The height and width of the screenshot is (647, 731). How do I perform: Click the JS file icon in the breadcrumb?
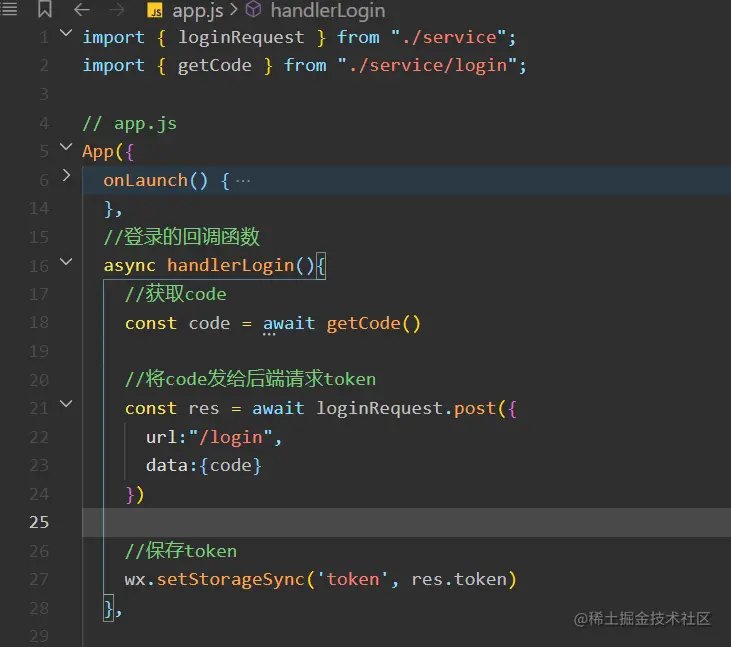pyautogui.click(x=155, y=10)
